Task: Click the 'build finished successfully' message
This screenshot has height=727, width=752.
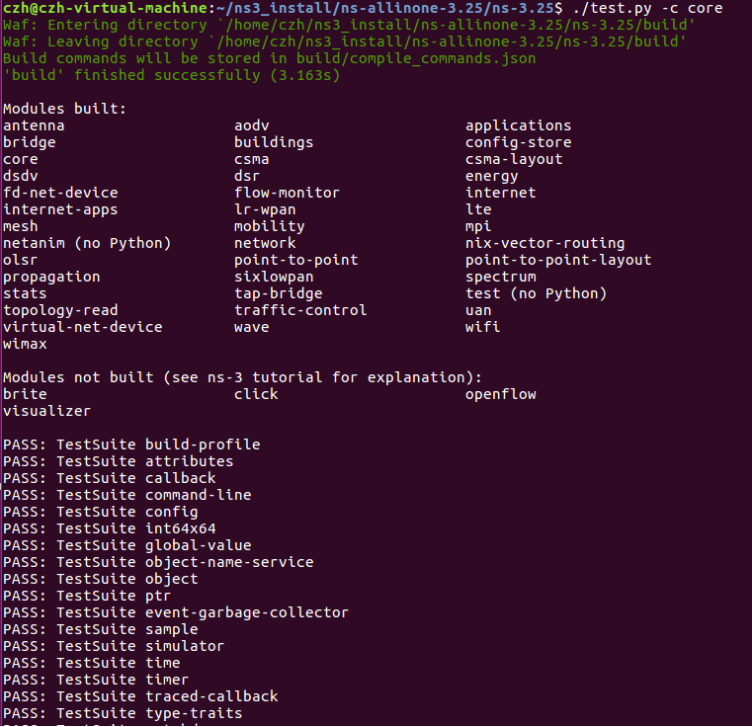Action: click(x=171, y=75)
